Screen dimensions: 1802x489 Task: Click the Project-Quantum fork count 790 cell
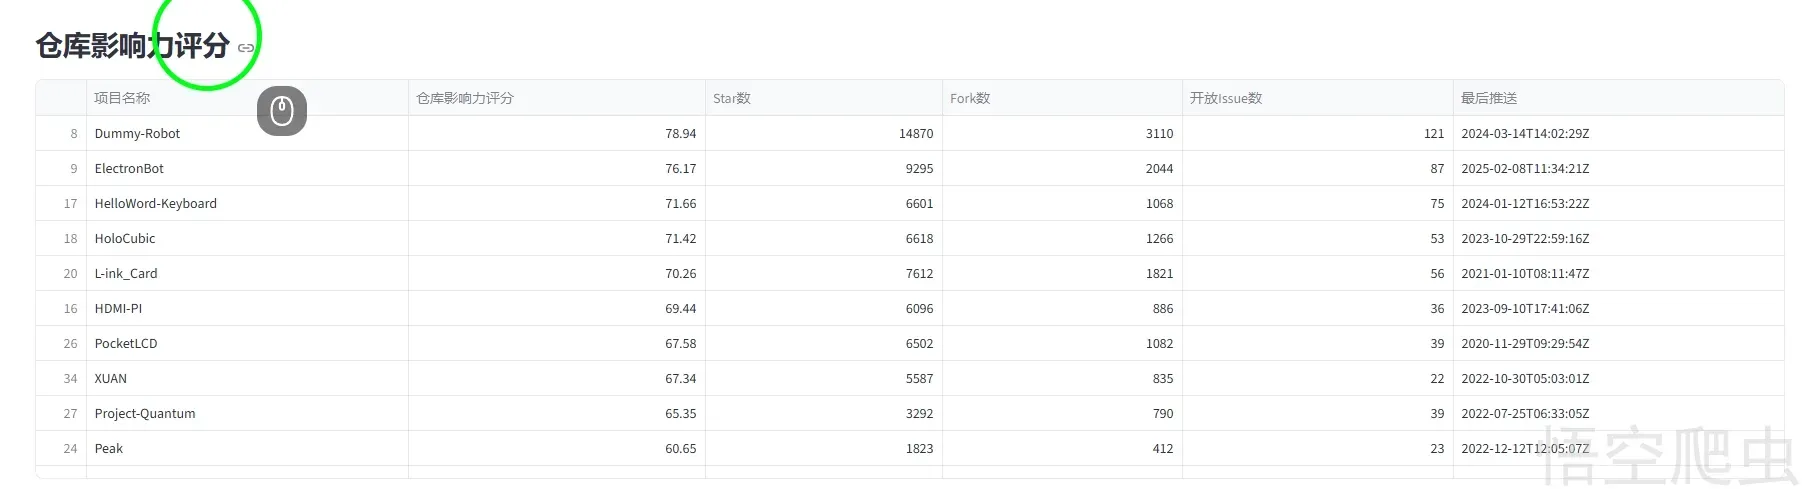[x=1162, y=413]
